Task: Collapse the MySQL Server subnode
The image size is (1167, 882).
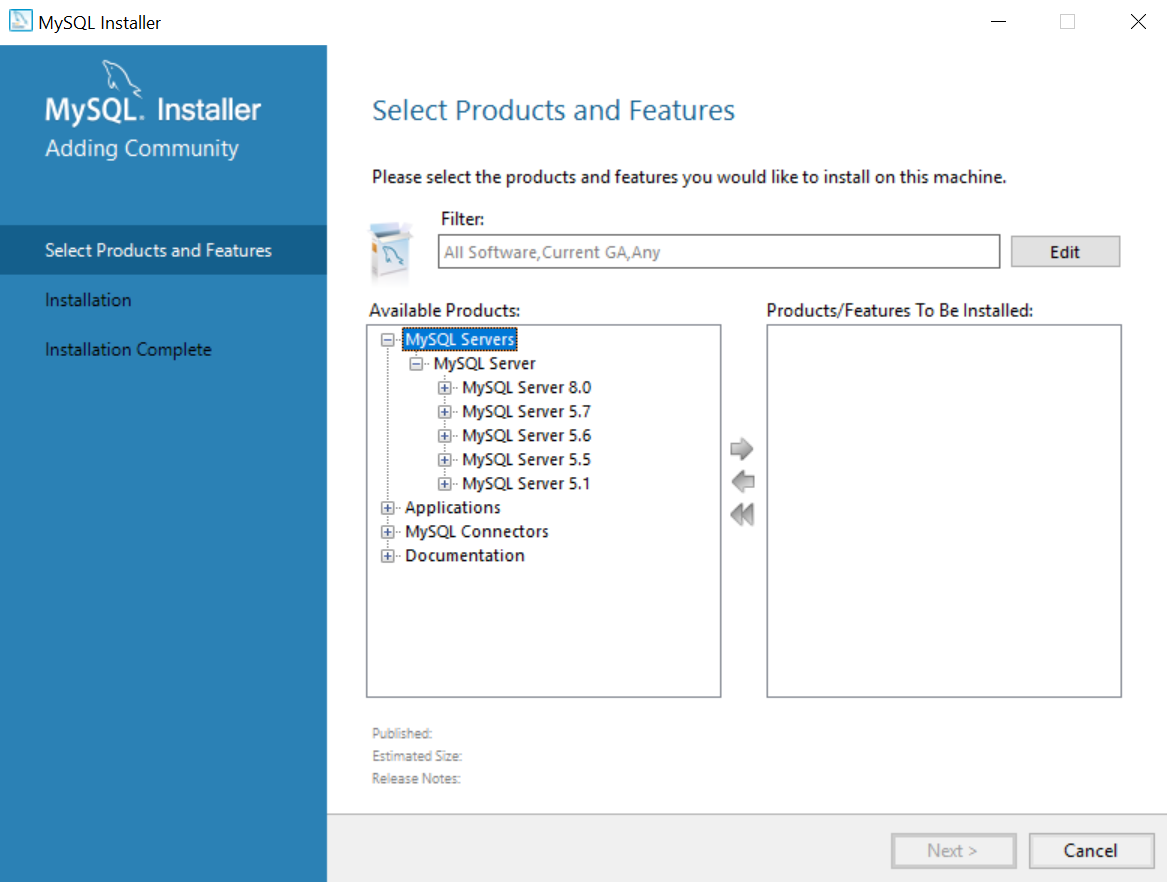Action: point(416,364)
